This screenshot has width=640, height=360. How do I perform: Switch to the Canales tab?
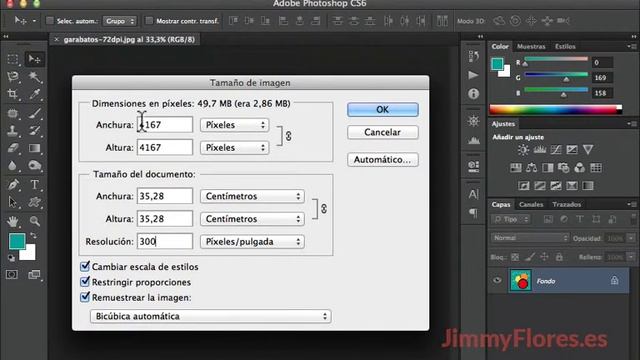click(531, 204)
